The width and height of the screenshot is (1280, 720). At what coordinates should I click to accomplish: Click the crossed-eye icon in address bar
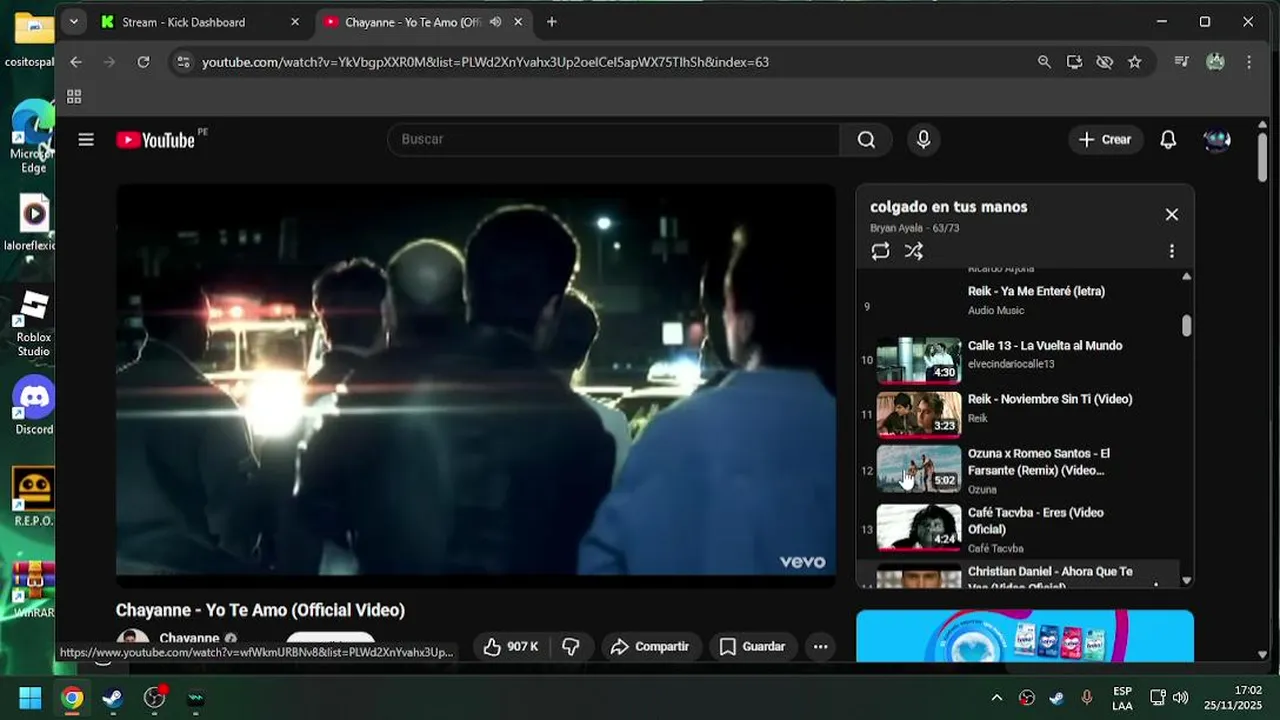click(1104, 62)
